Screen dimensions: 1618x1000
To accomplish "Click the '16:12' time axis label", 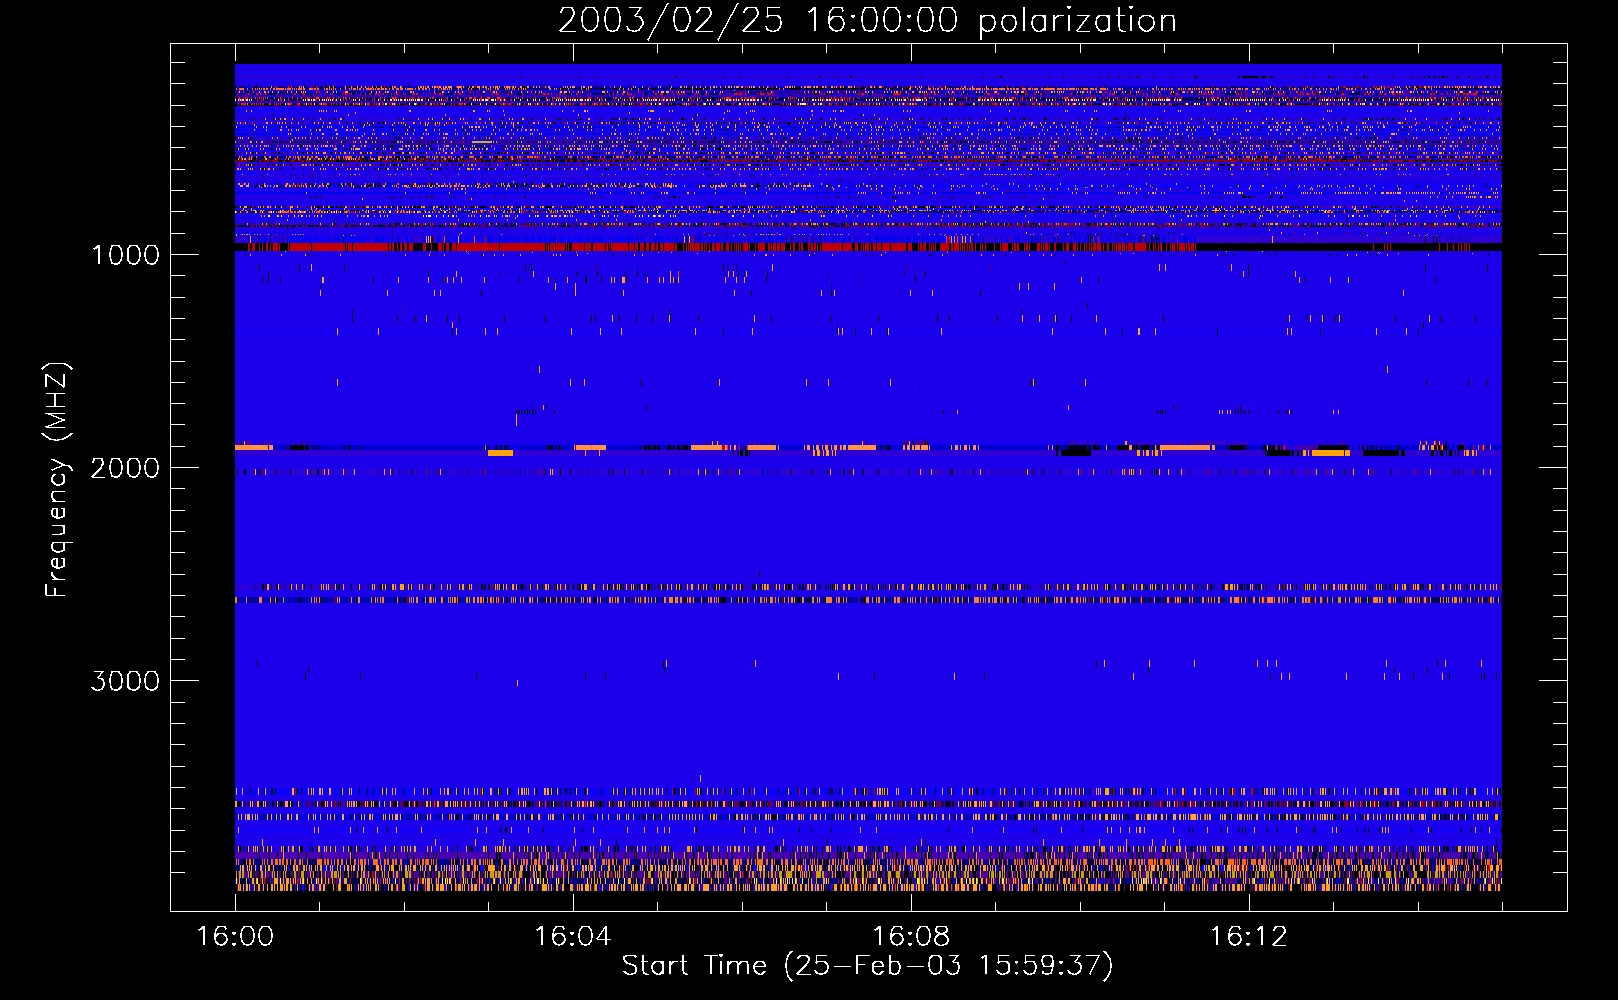I will point(1249,937).
